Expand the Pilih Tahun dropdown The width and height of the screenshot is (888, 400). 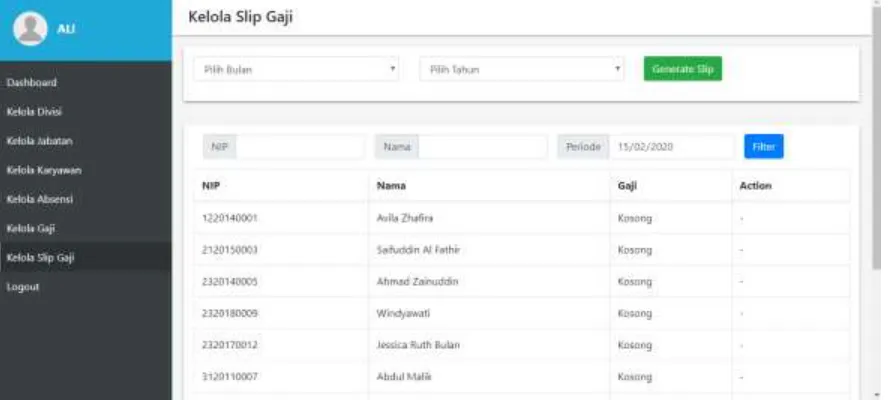click(x=522, y=69)
